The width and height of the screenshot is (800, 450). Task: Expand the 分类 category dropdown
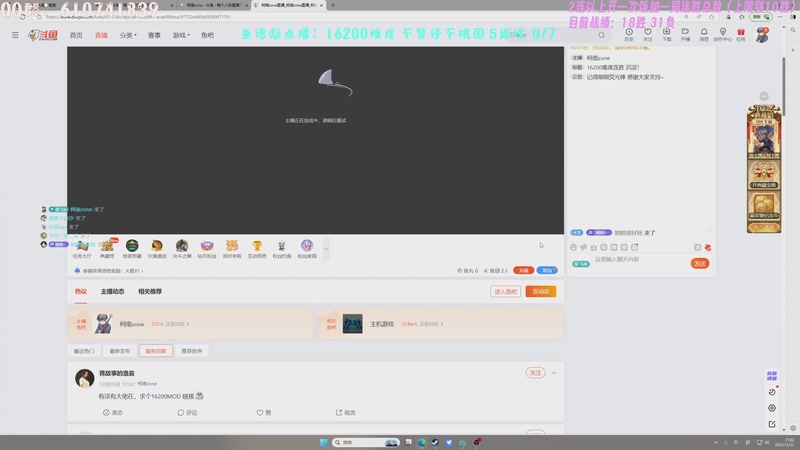[x=128, y=35]
